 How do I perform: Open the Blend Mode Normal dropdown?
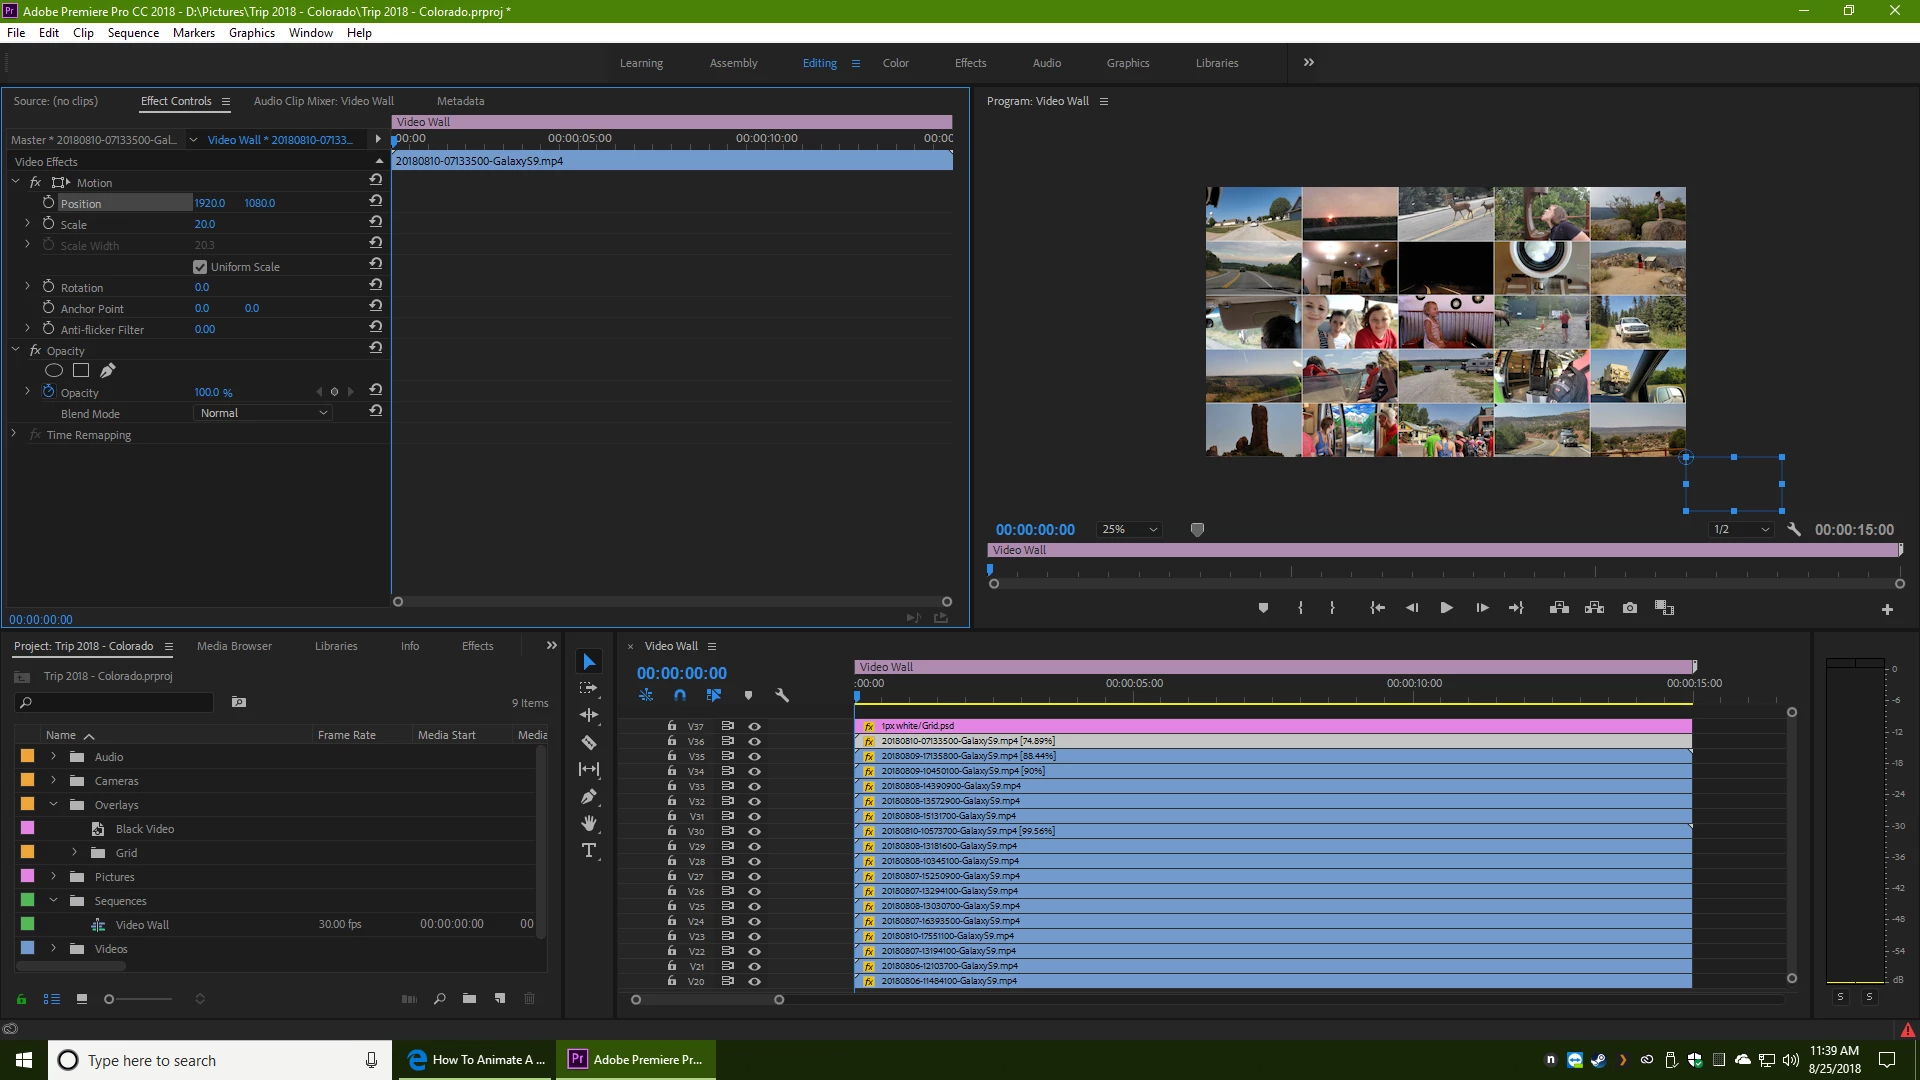pyautogui.click(x=262, y=413)
